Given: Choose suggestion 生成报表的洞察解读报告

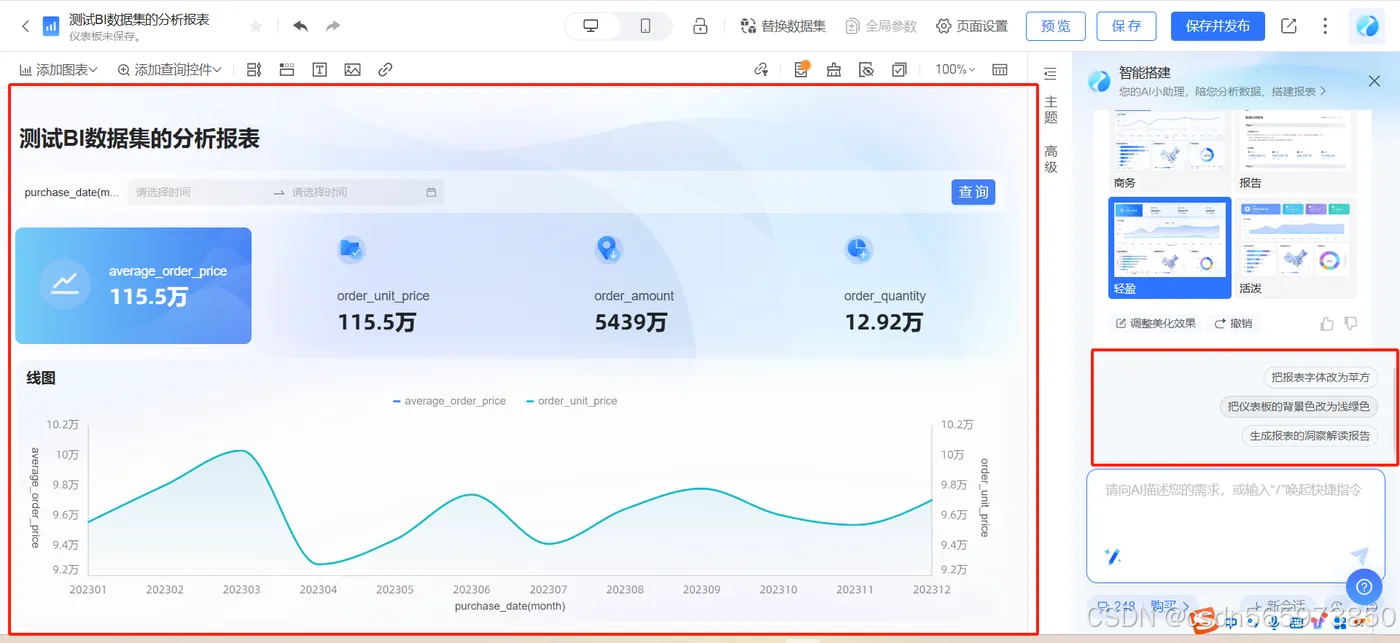Looking at the screenshot, I should tap(1310, 436).
